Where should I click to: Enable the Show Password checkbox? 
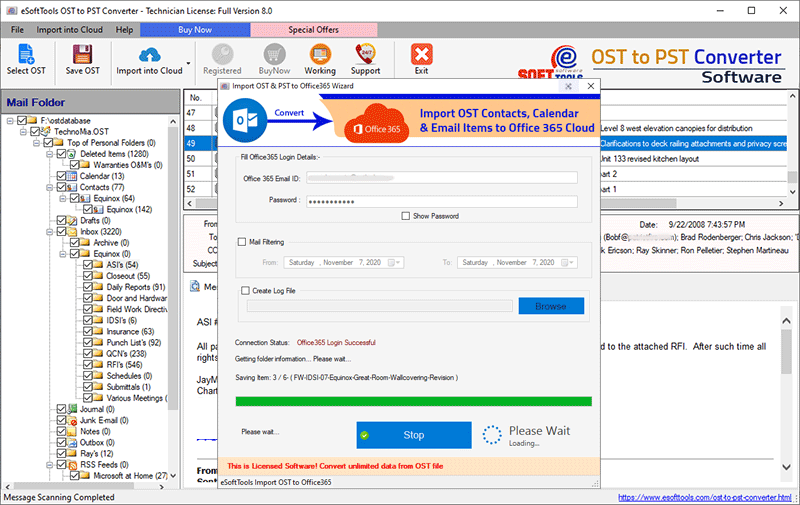[405, 216]
